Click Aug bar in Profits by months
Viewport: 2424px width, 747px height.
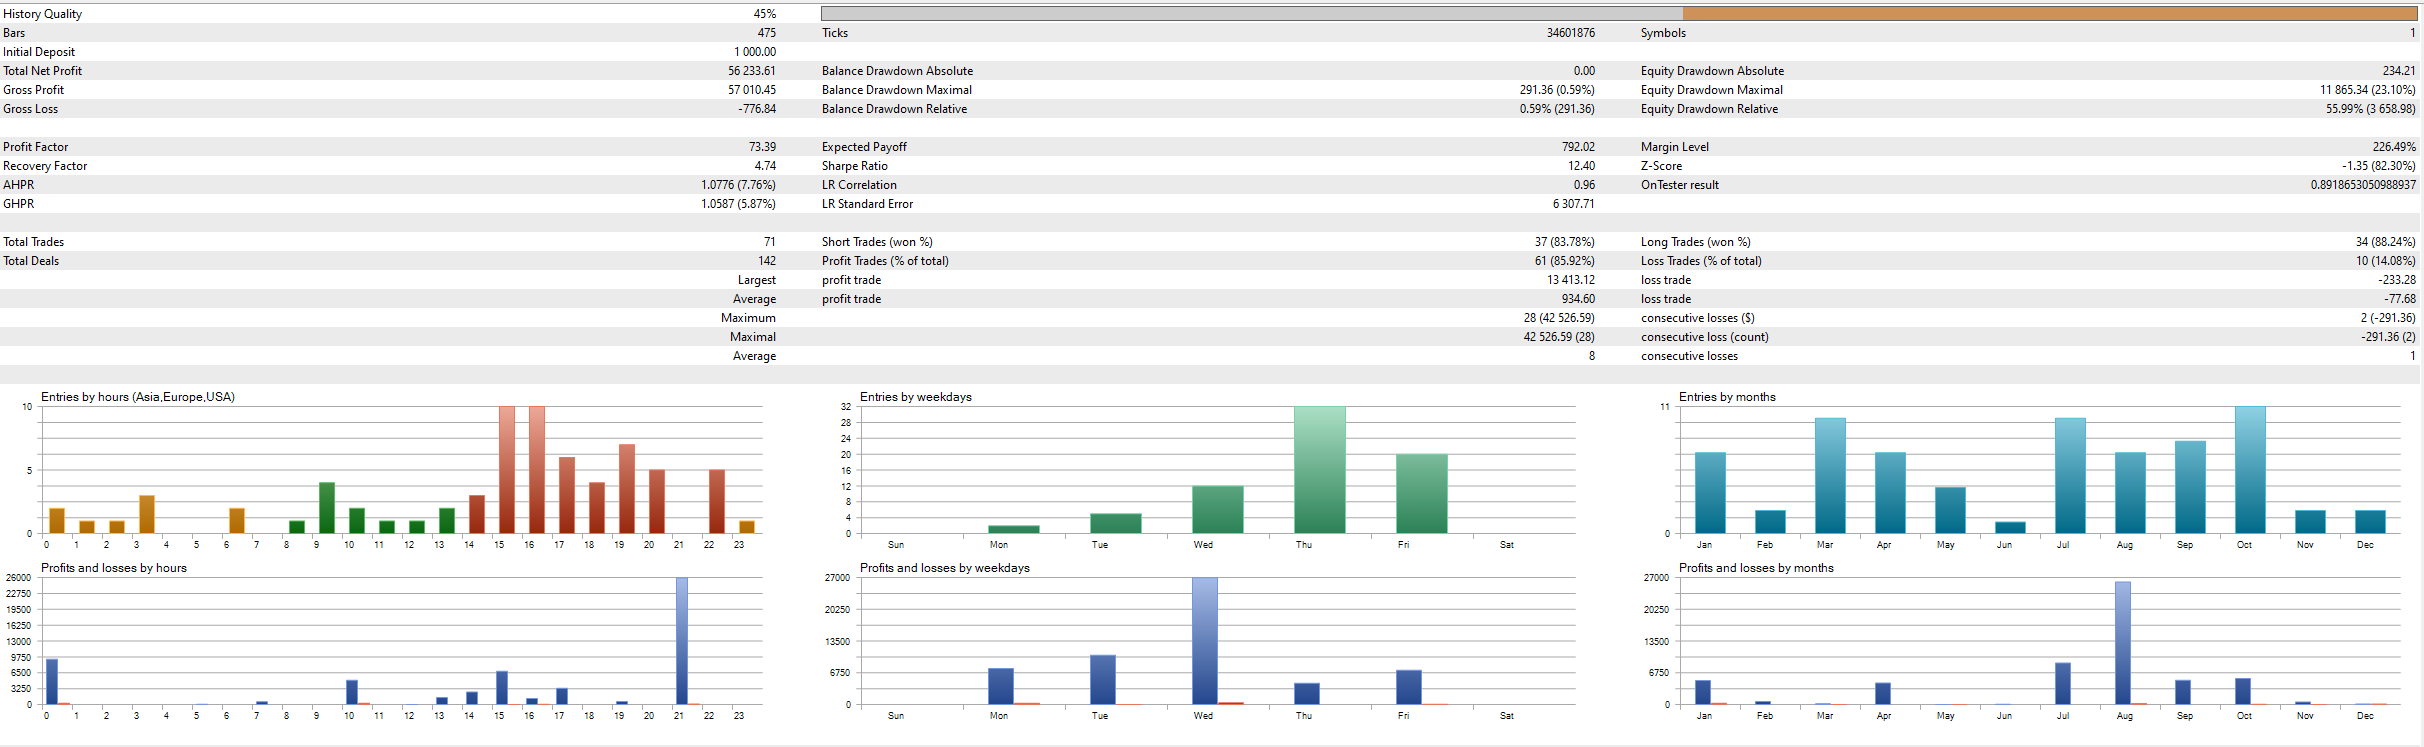[x=2123, y=643]
